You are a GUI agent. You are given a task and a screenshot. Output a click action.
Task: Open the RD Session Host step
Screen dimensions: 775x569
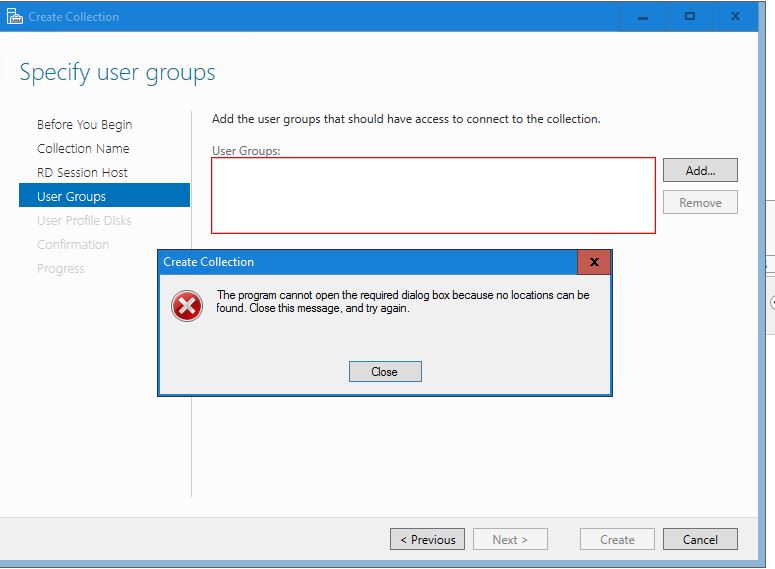click(x=82, y=173)
